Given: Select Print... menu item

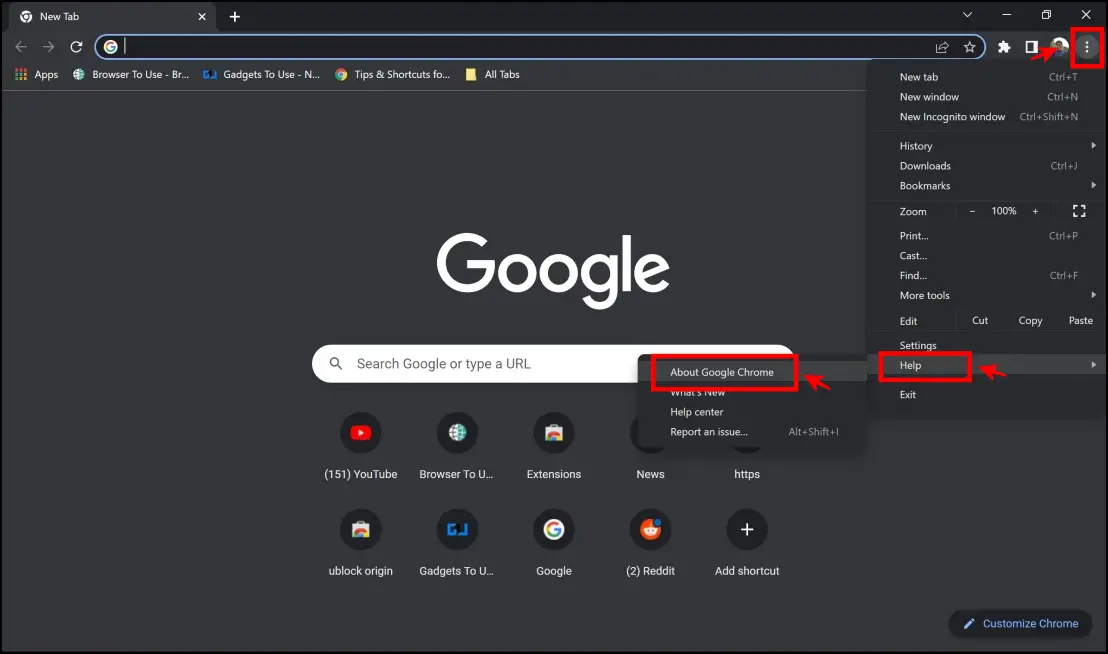Looking at the screenshot, I should coord(987,236).
